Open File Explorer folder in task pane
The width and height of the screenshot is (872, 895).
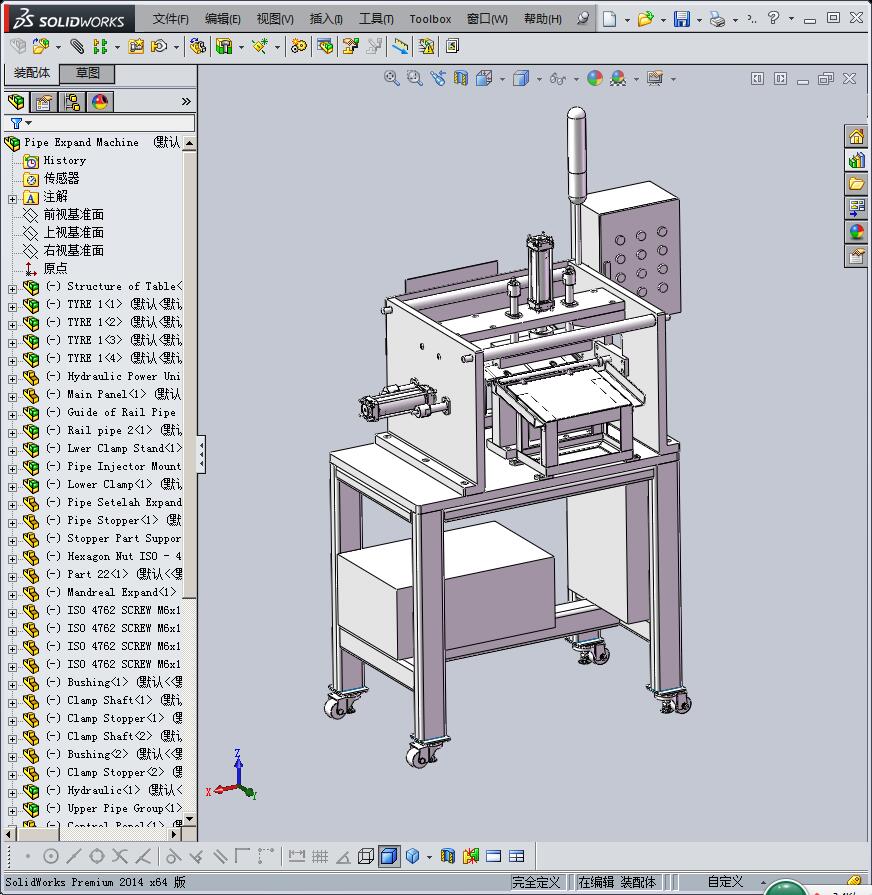click(856, 184)
